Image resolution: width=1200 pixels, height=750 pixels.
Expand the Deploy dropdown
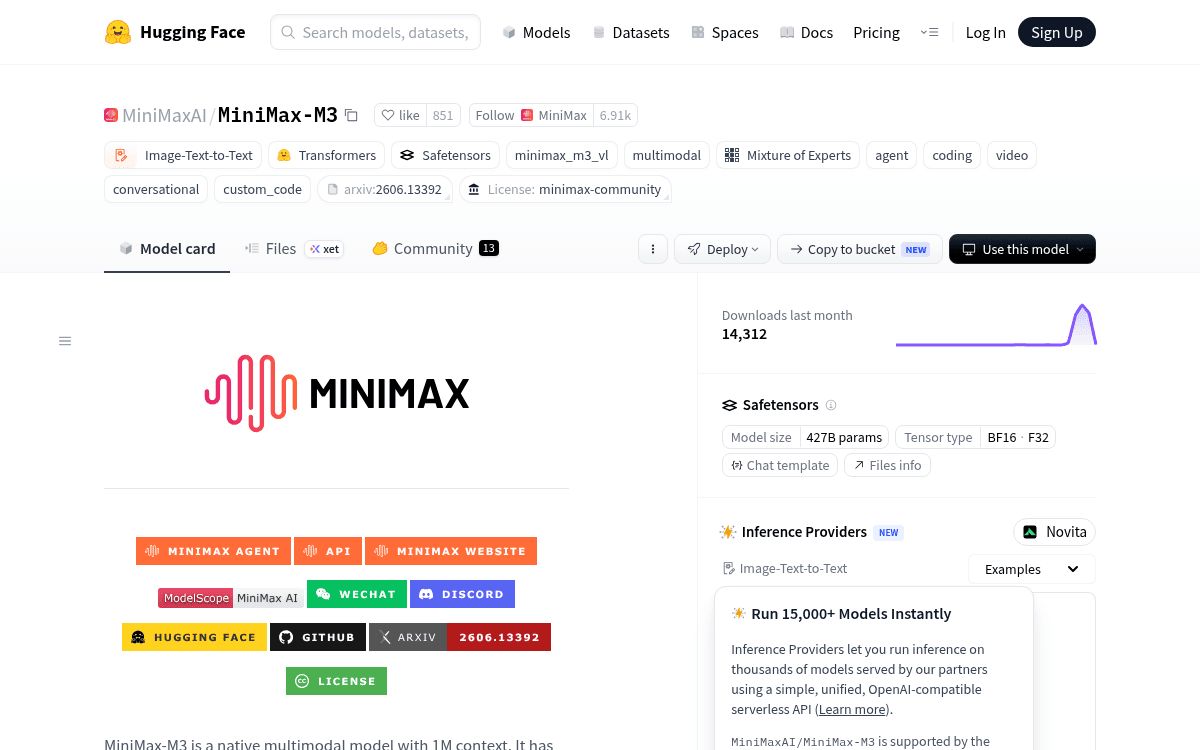[x=723, y=249]
